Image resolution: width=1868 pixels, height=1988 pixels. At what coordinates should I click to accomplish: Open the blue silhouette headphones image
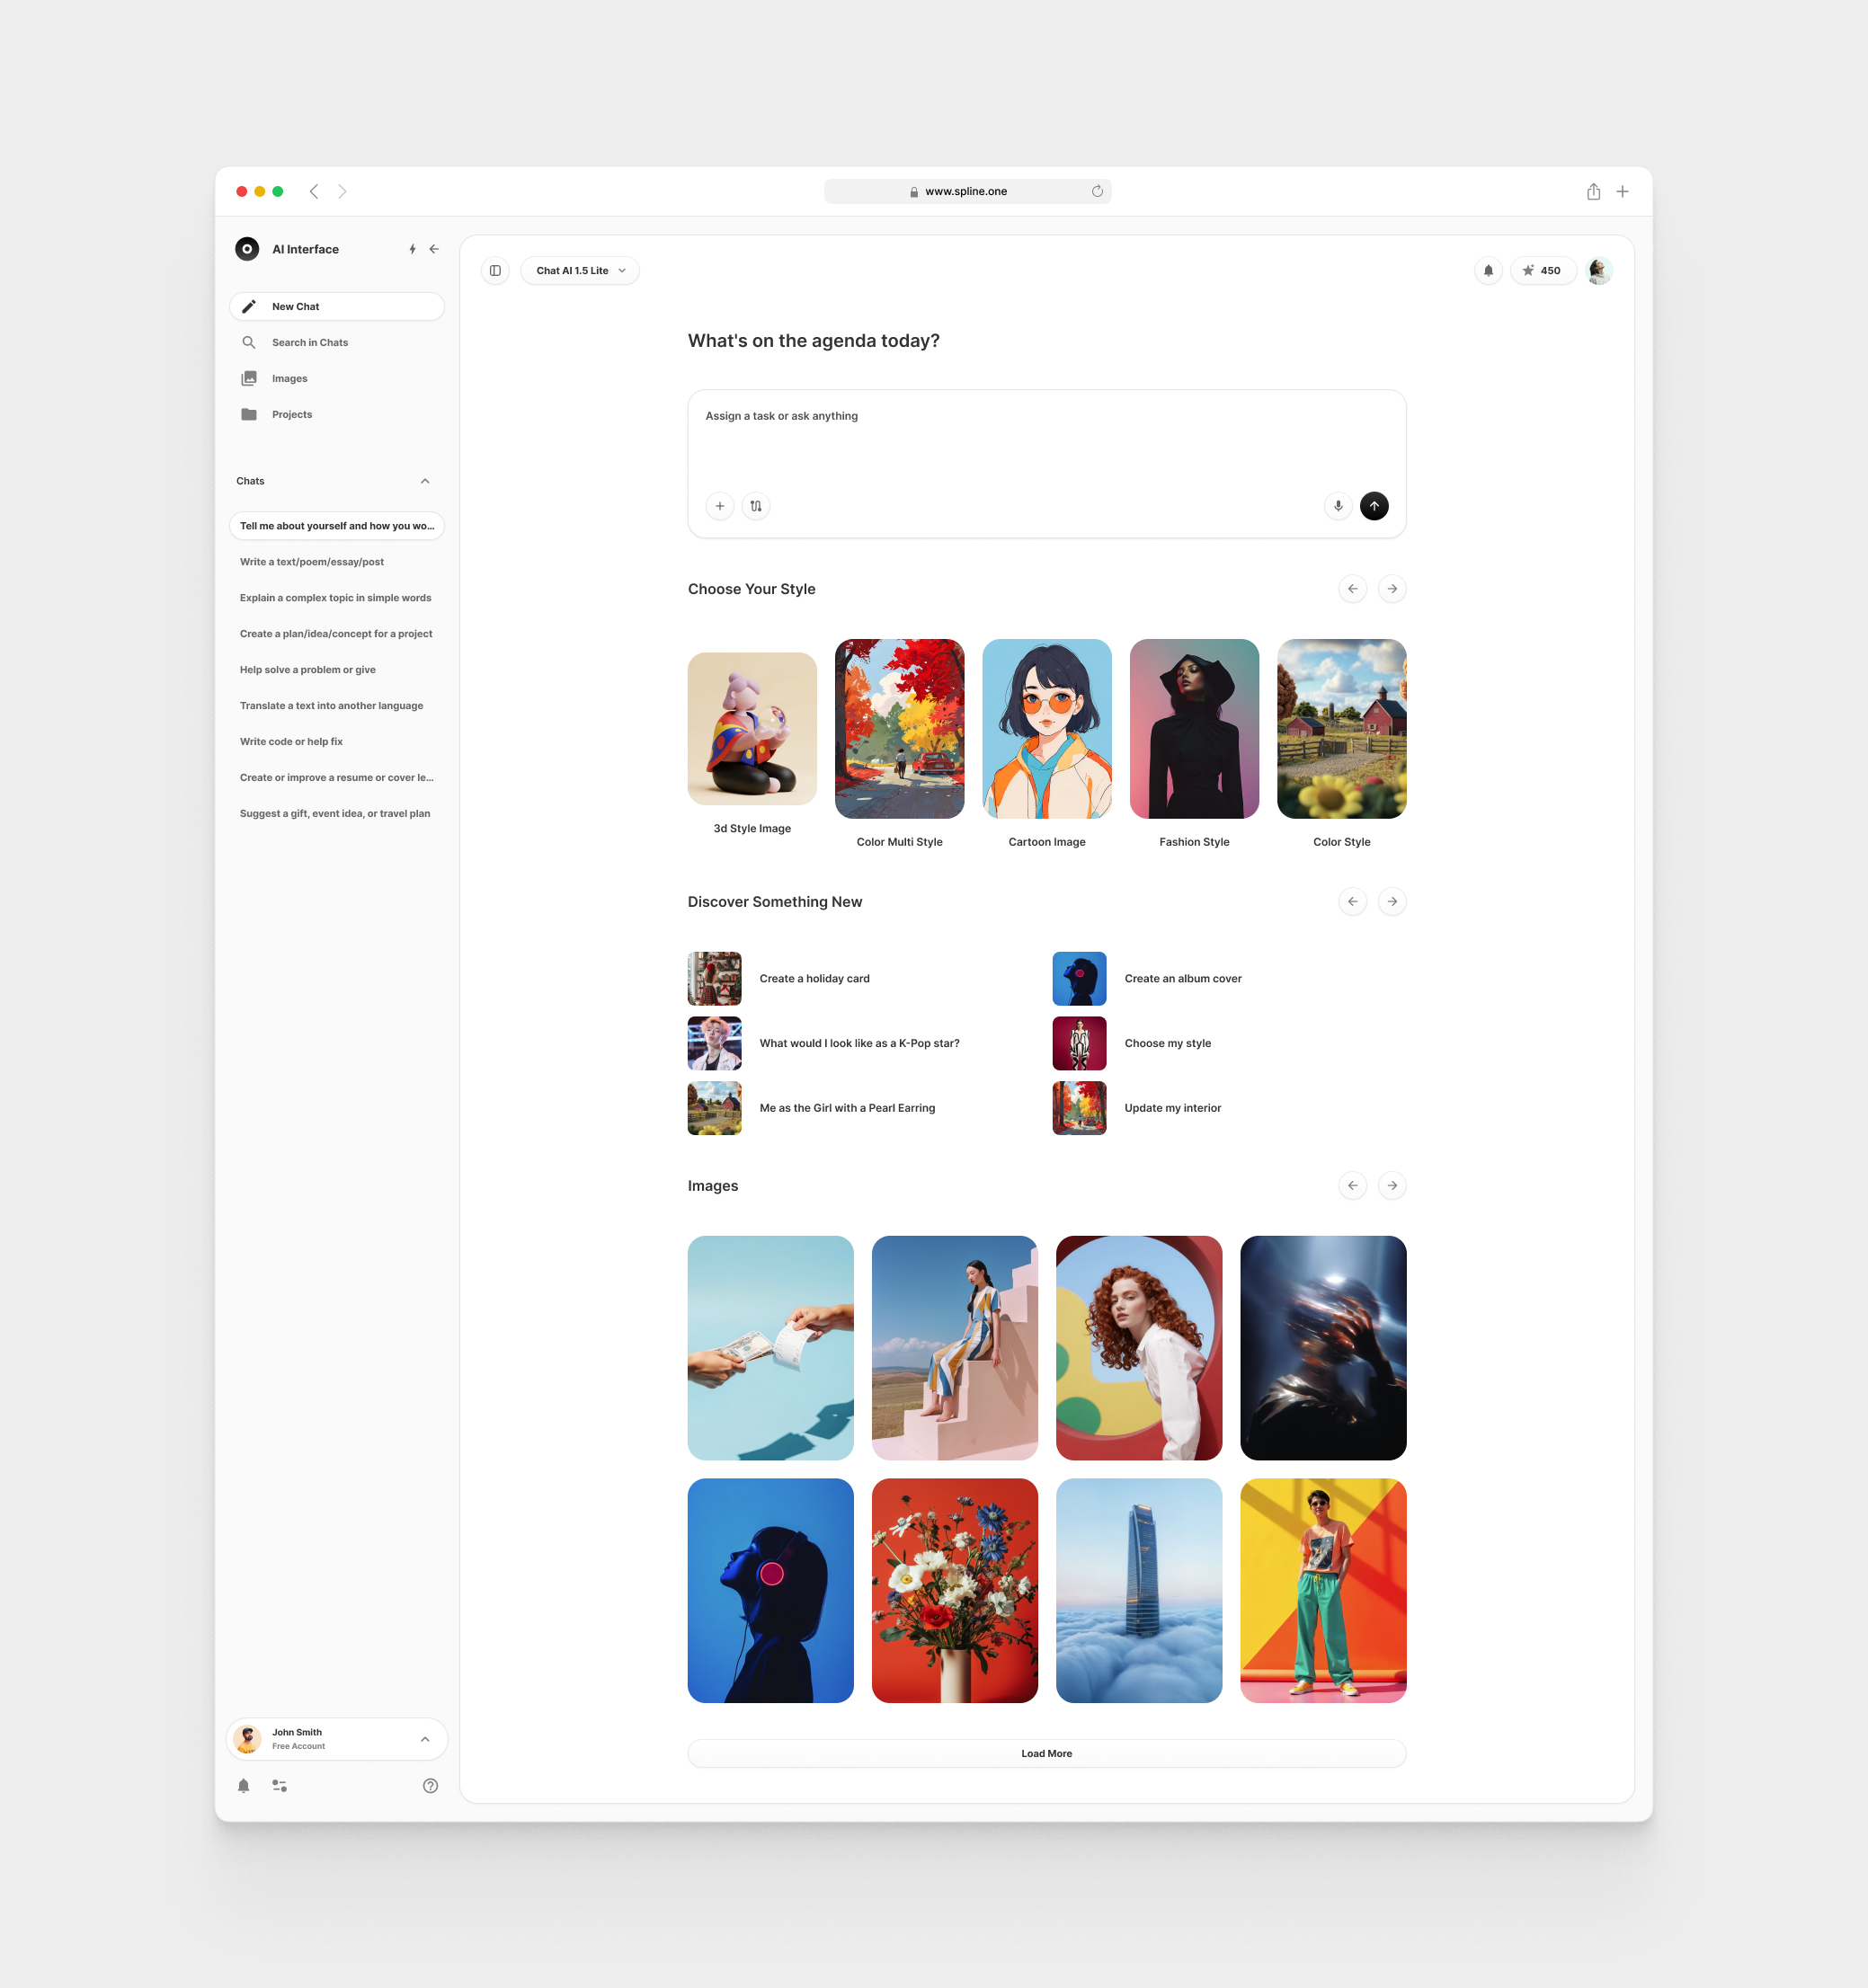(771, 1591)
